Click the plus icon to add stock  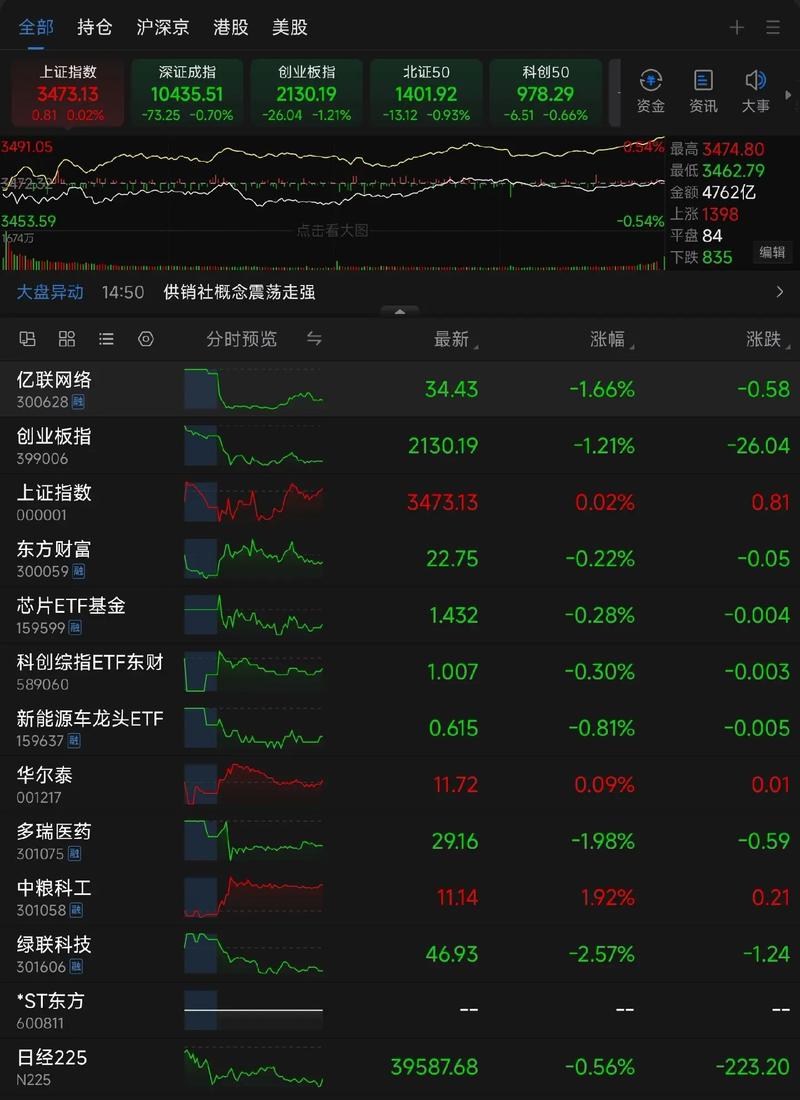click(x=737, y=28)
